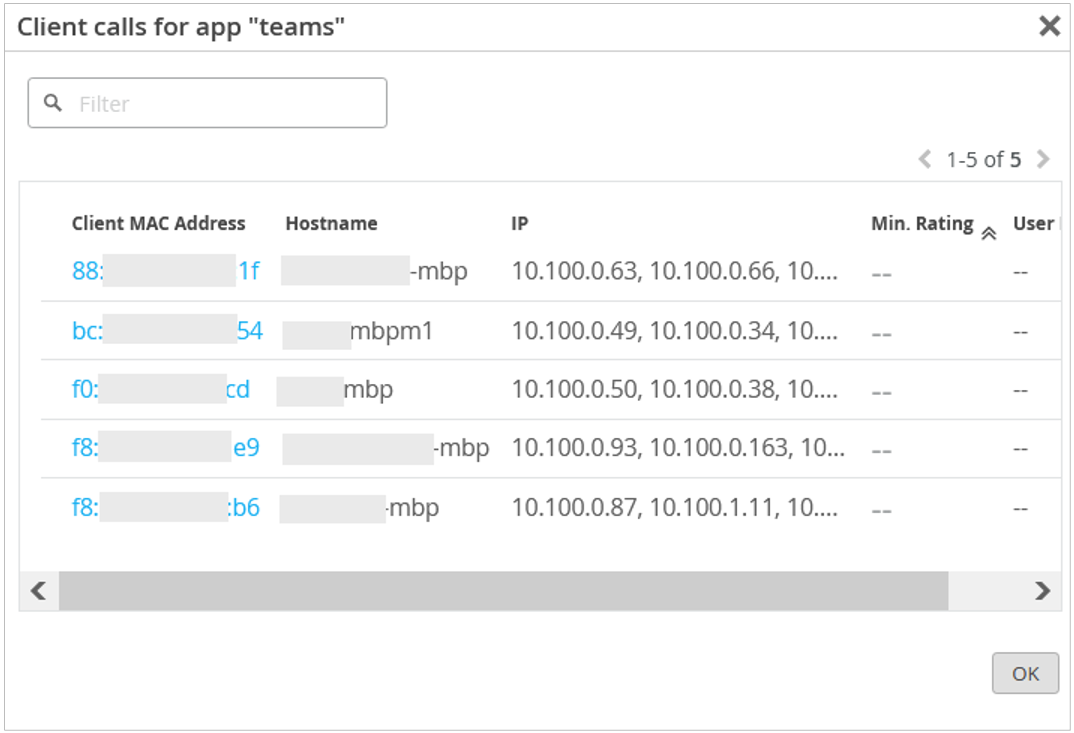Go to the previous page of results
This screenshot has width=1074, height=733.
pyautogui.click(x=925, y=159)
